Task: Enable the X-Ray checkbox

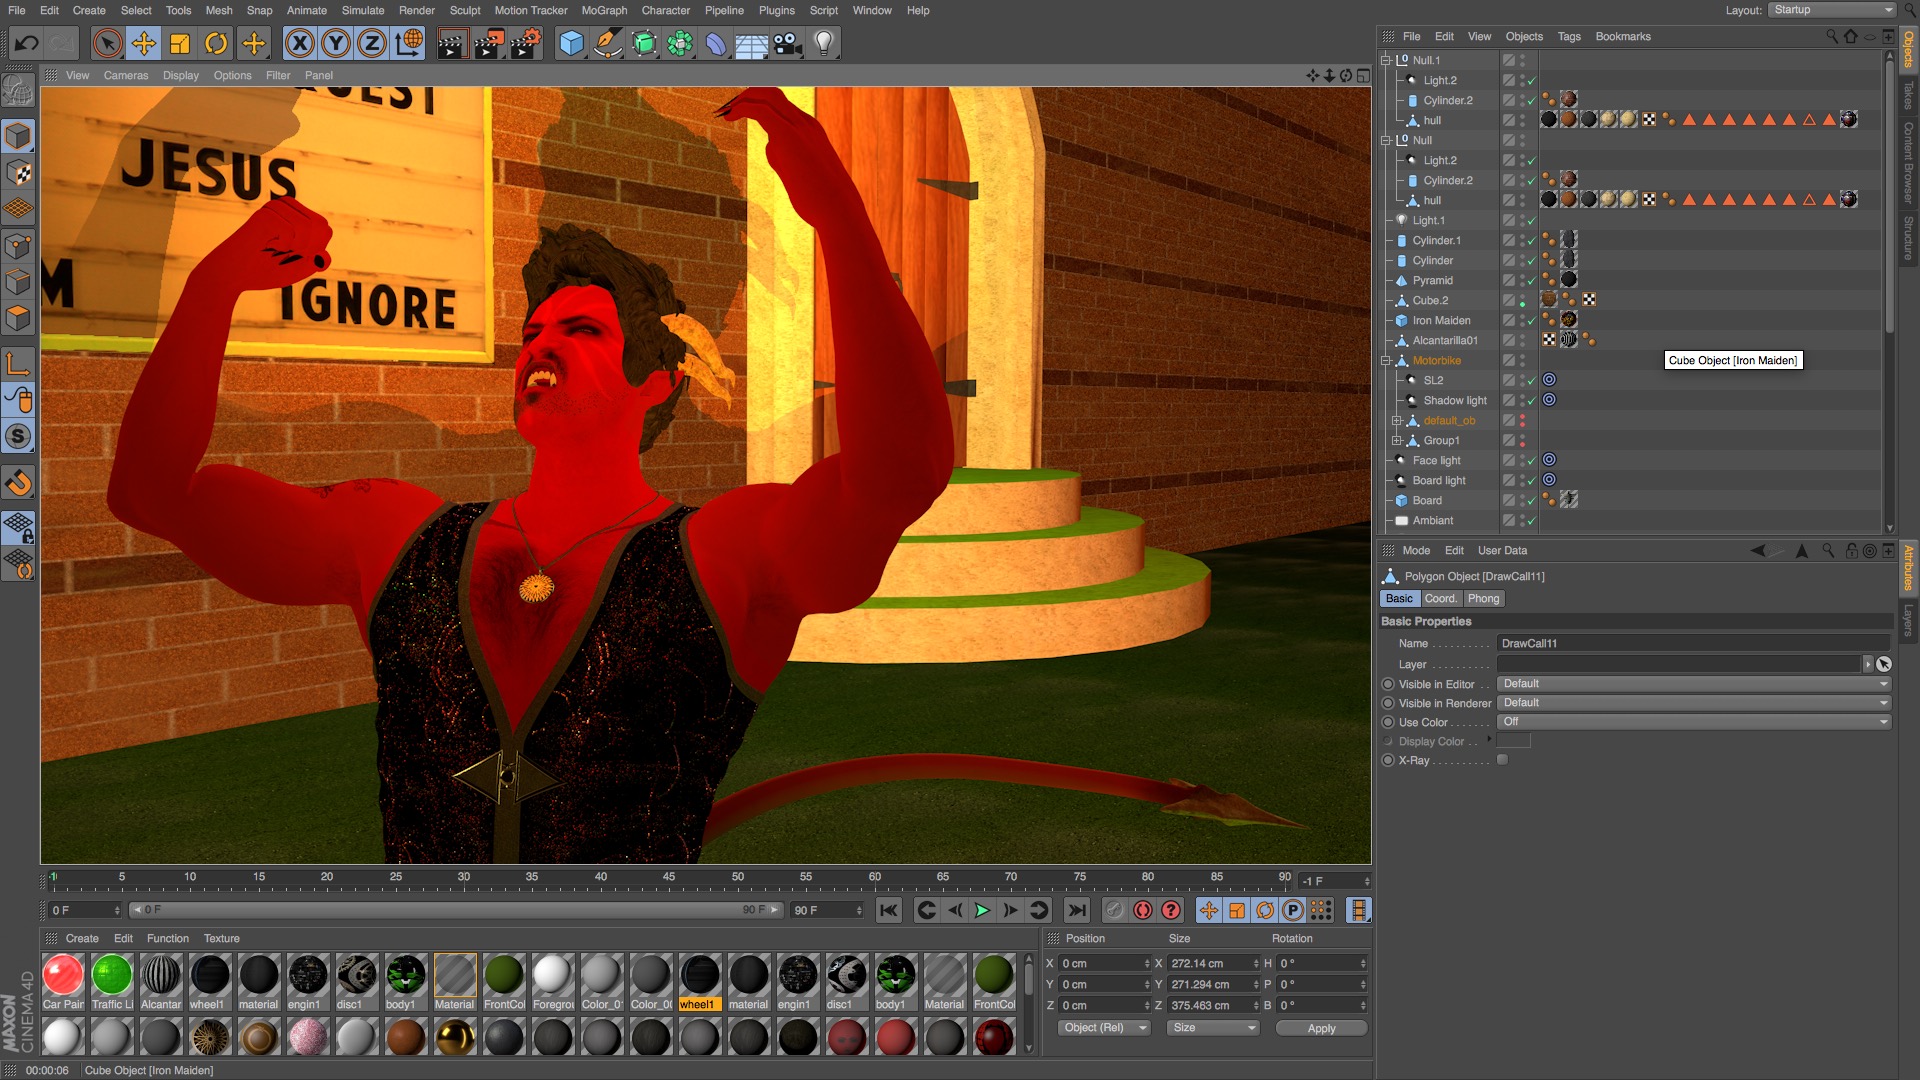Action: click(1502, 760)
